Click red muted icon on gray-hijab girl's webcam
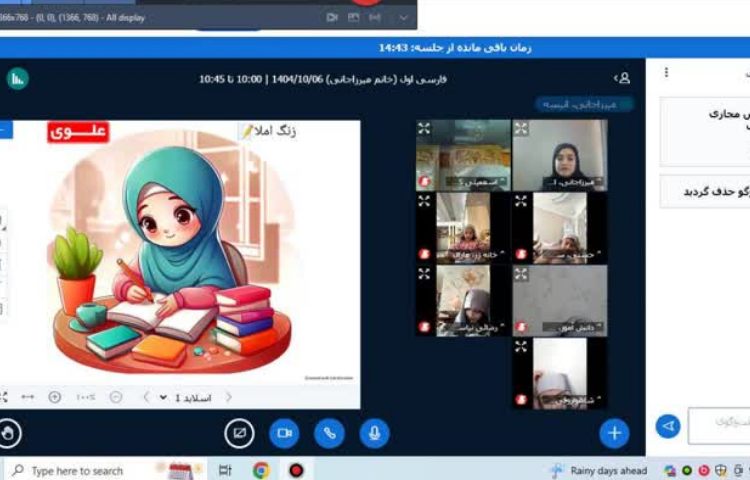Screen dimensions: 750x480 point(424,327)
